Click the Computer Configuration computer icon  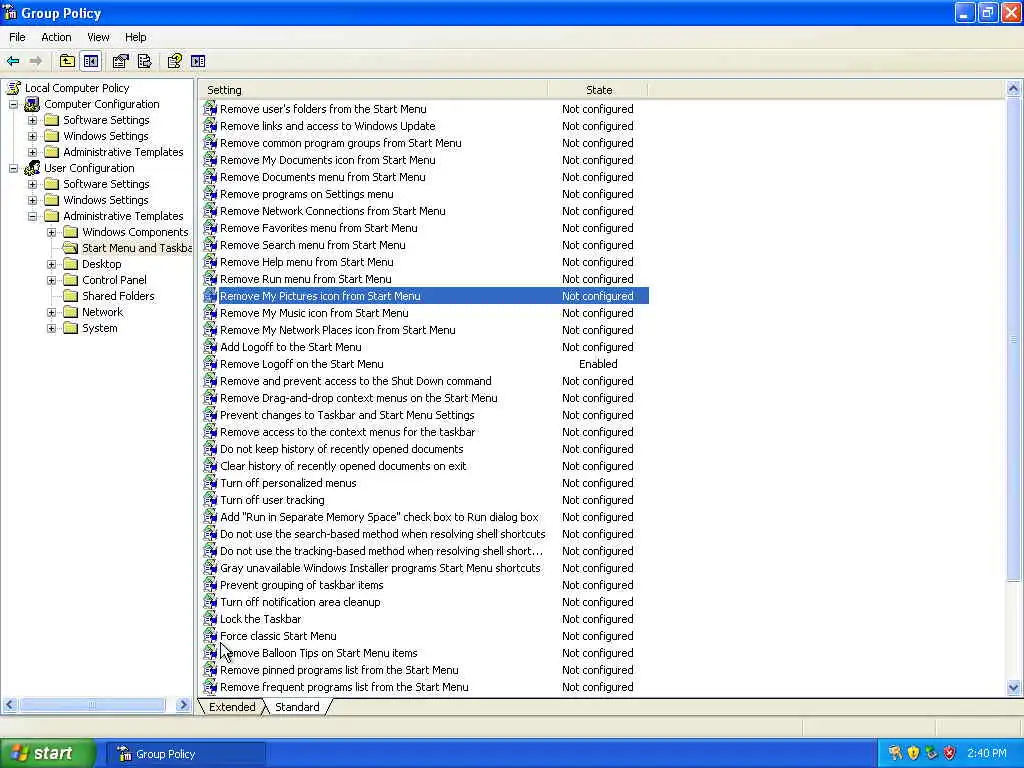[x=32, y=104]
